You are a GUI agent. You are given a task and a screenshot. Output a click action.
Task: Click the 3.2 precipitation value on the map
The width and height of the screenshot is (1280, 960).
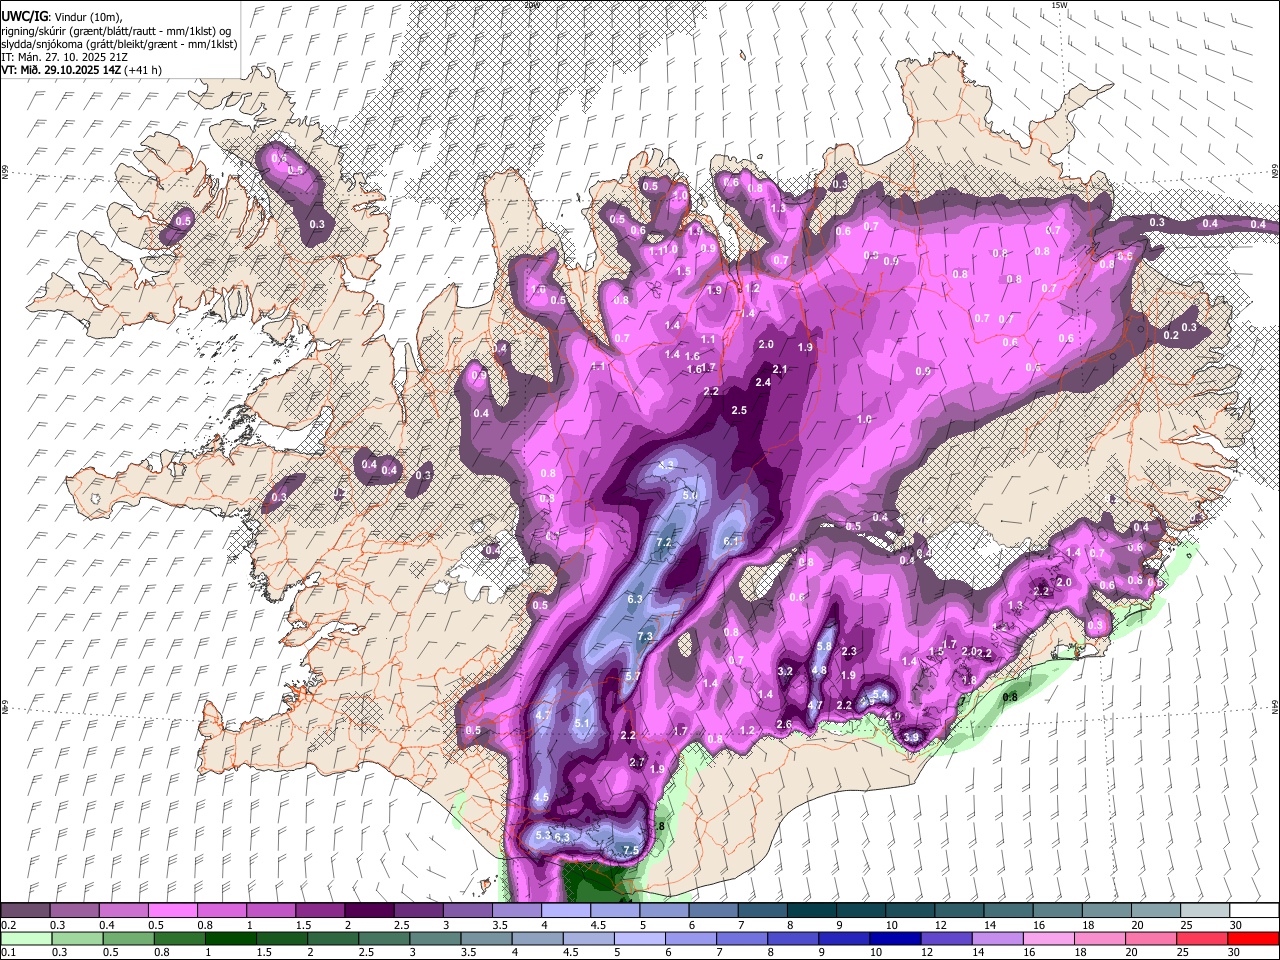[x=785, y=672]
